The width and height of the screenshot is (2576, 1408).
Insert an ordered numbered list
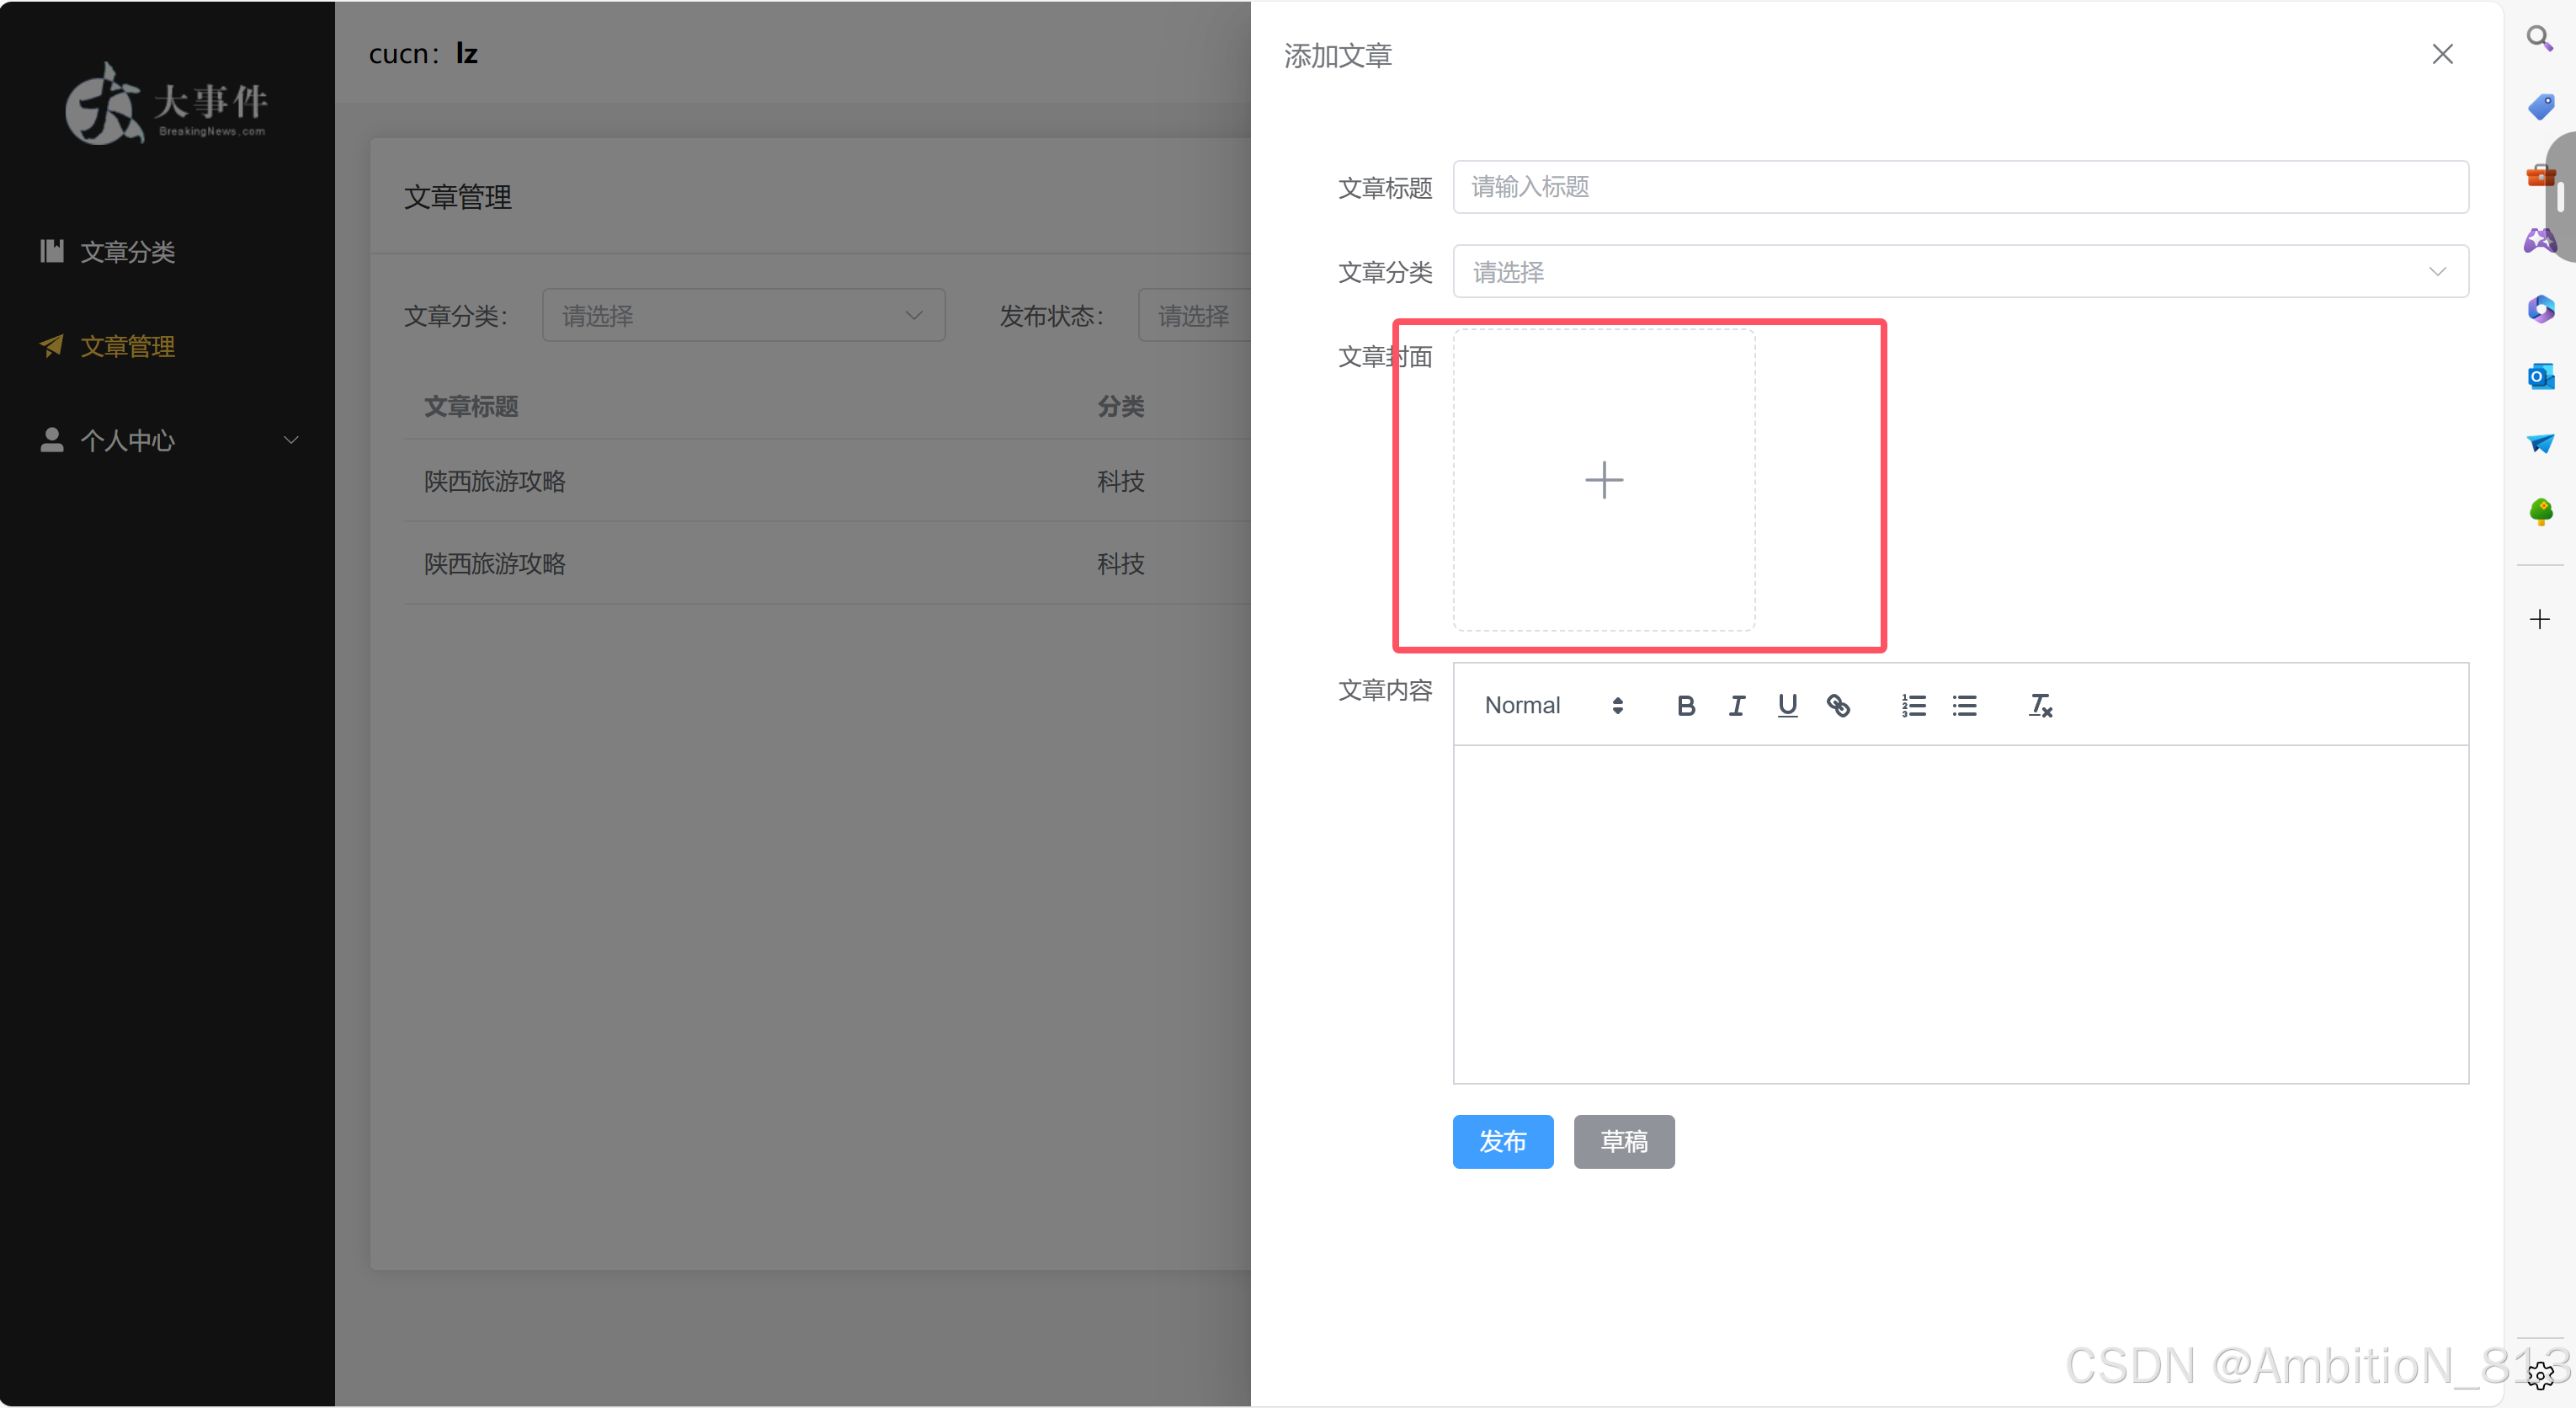click(1913, 706)
